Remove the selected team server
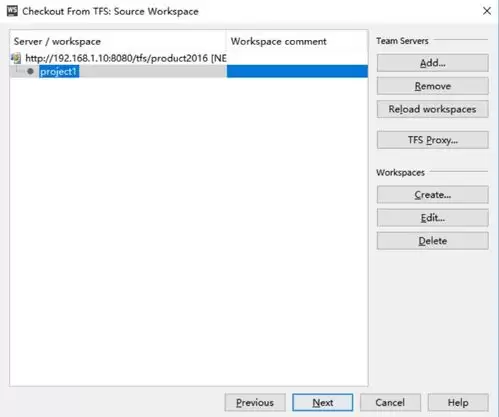 433,86
